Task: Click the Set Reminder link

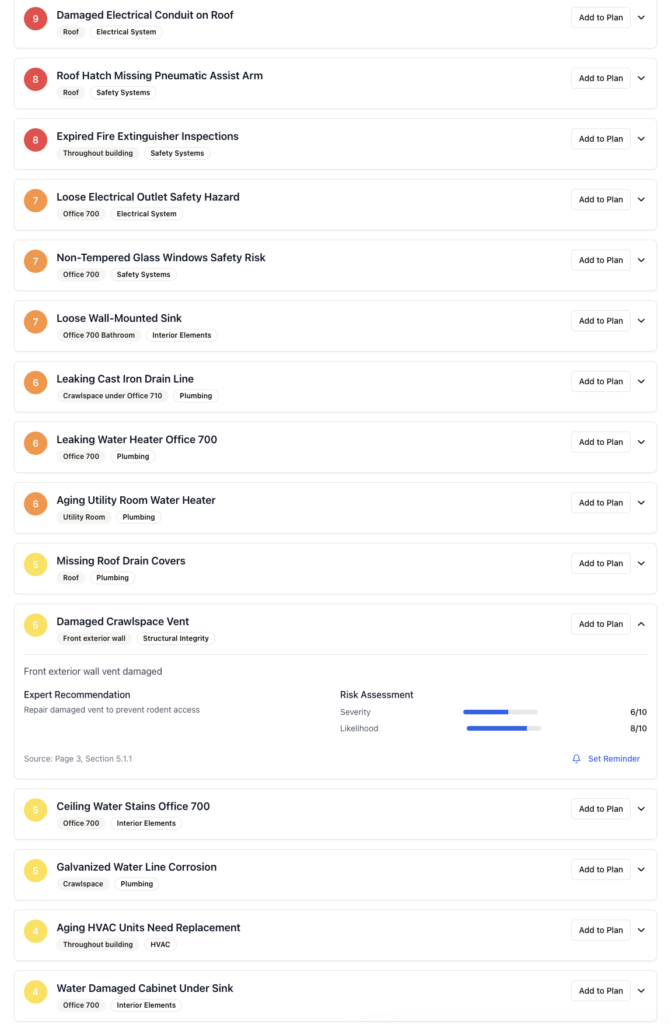Action: tap(613, 759)
